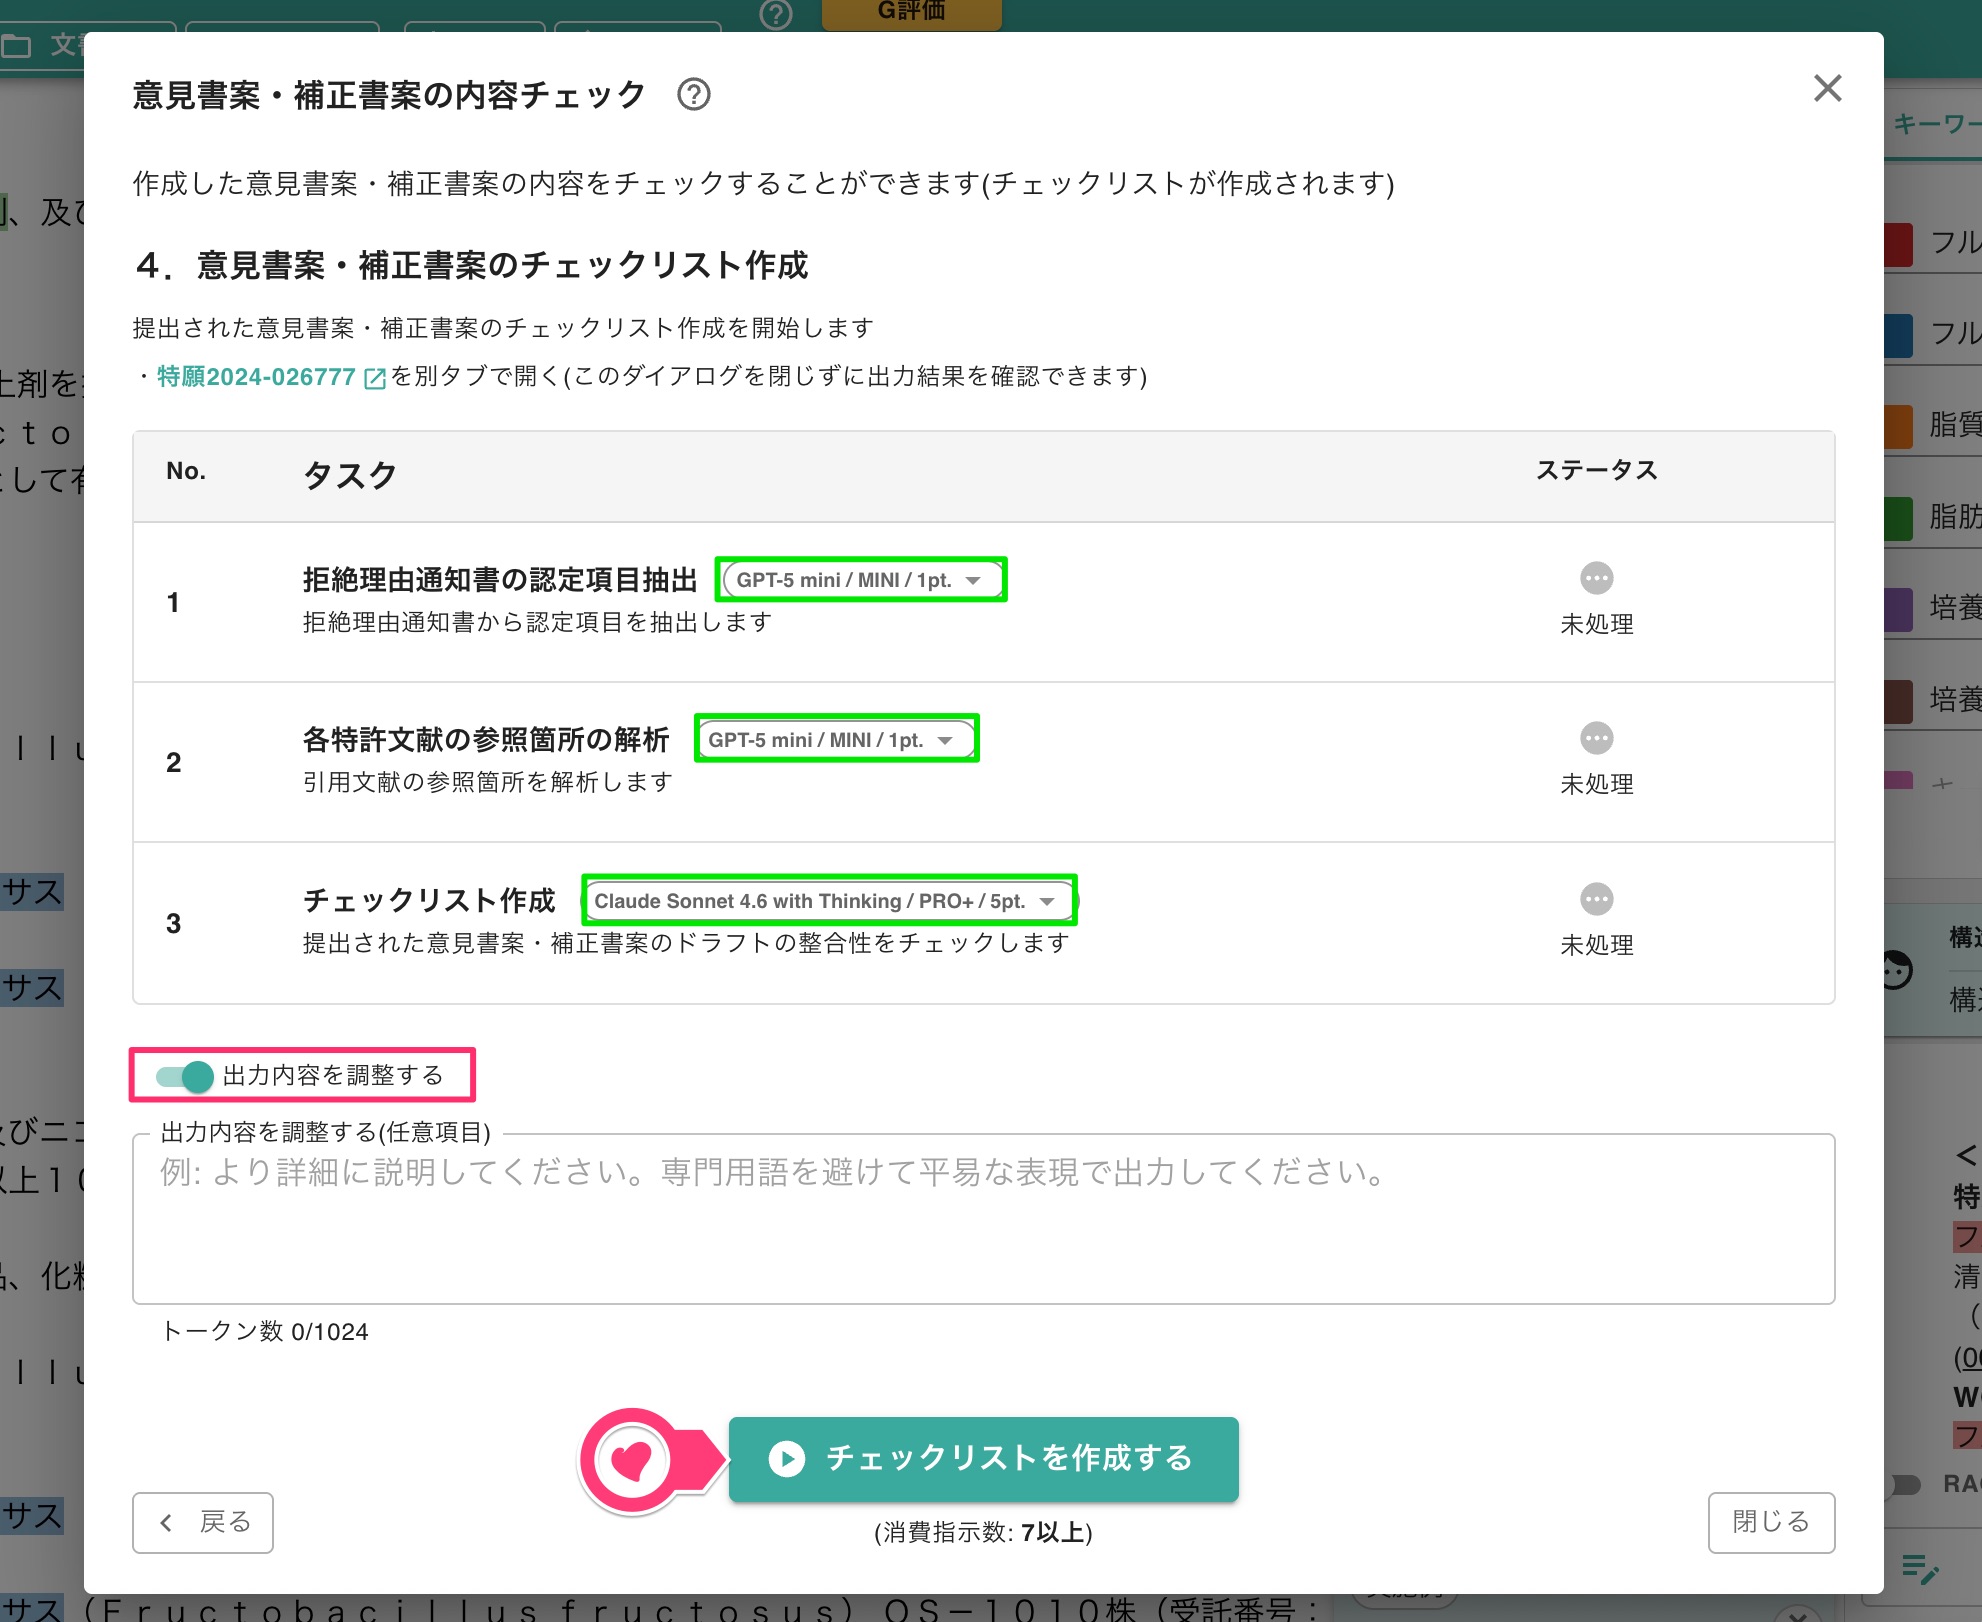Click the edit list icon at bottom right
1982x1622 pixels.
(1919, 1570)
